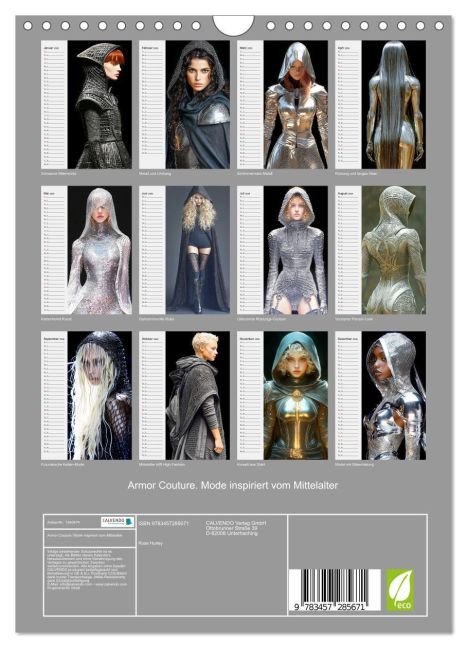Select the August image of the golden armor back view
The width and height of the screenshot is (467, 648).
[393, 250]
